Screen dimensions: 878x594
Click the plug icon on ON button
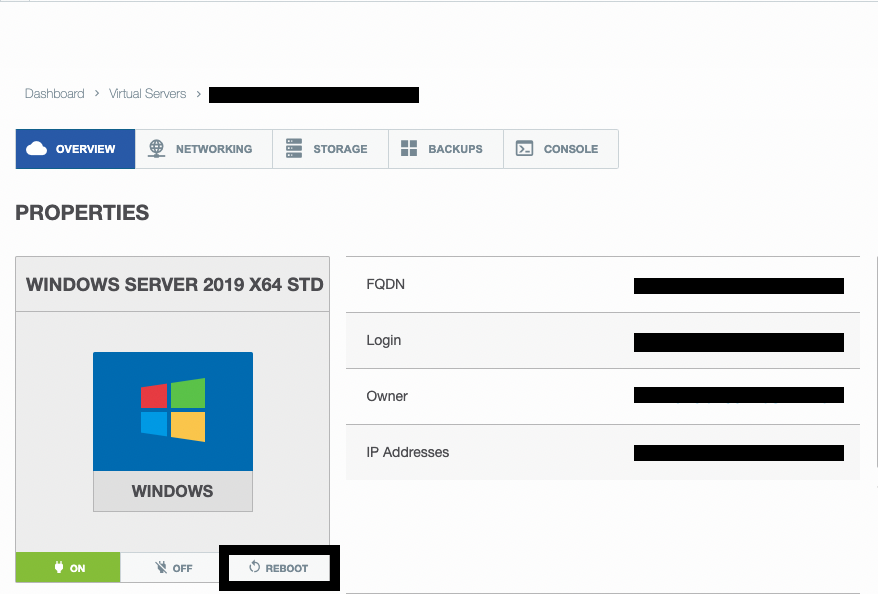tap(59, 567)
